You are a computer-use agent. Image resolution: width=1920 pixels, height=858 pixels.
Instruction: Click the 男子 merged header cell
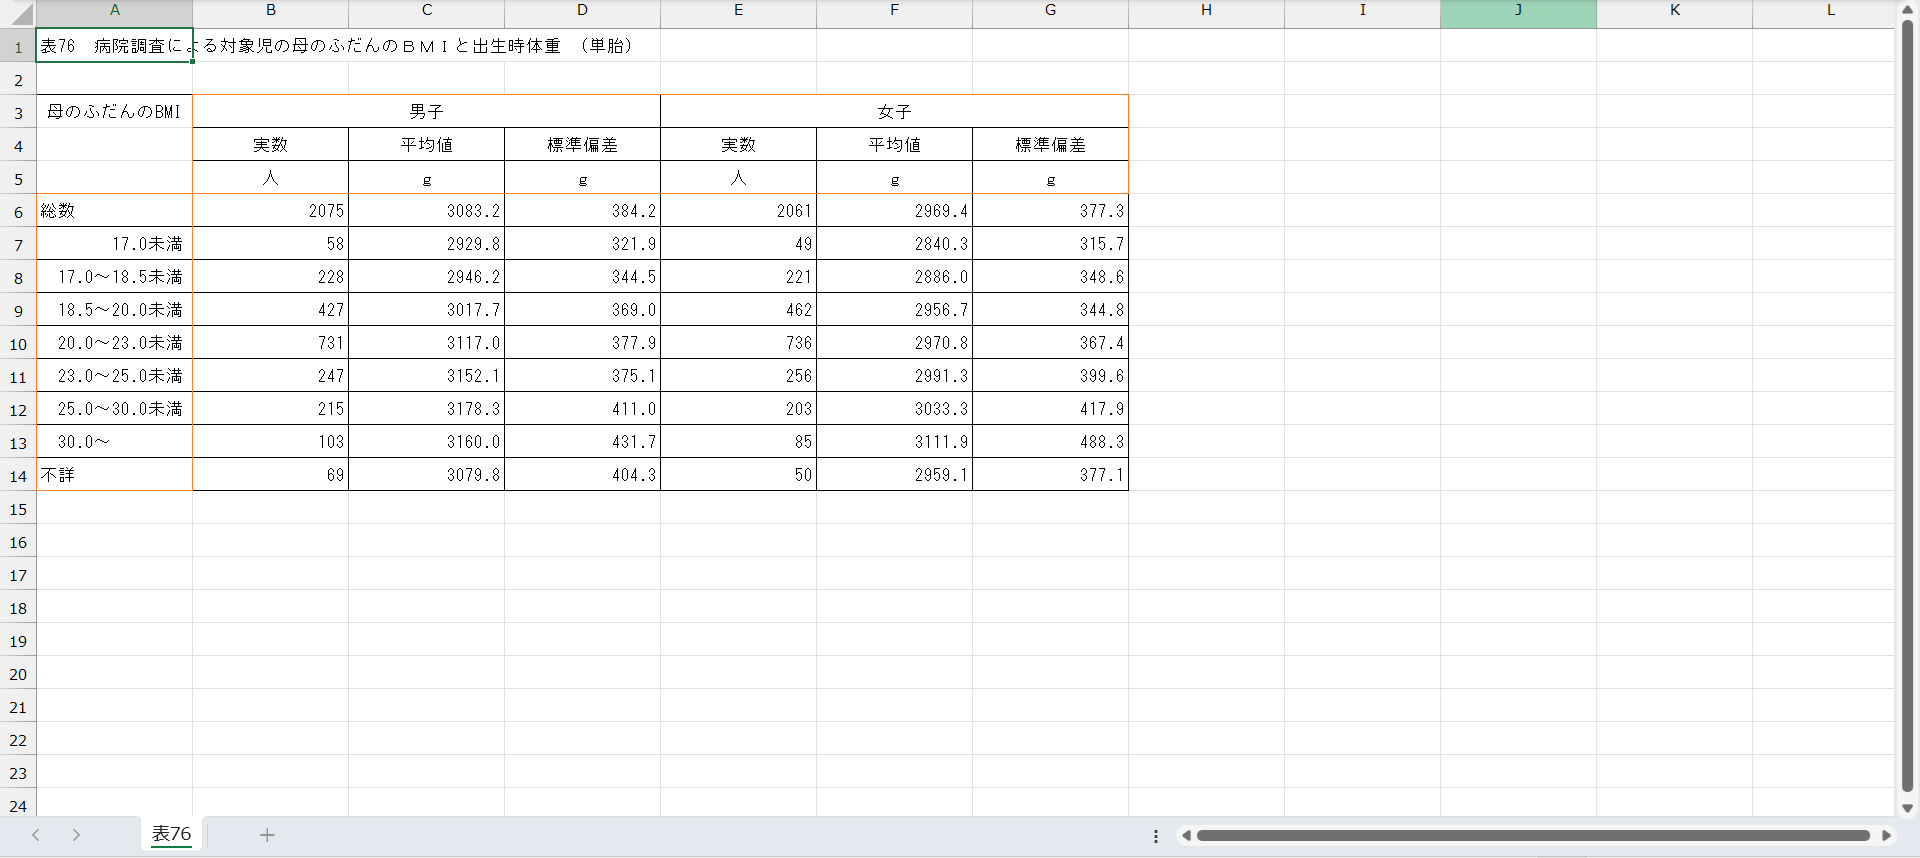point(426,111)
